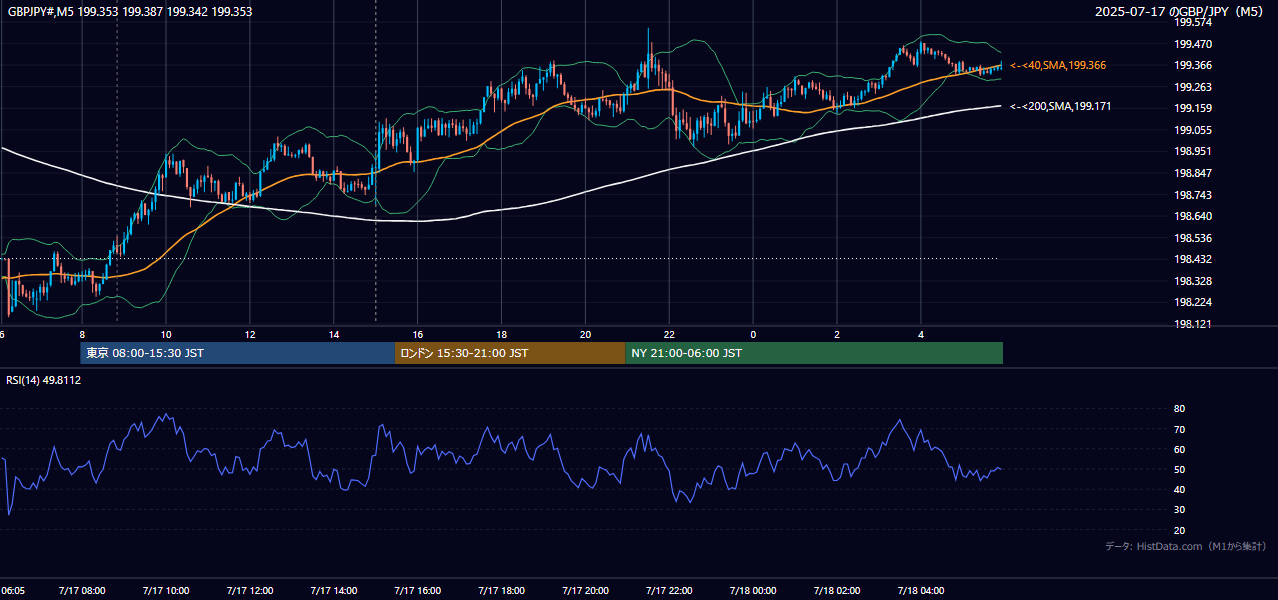This screenshot has width=1278, height=600.
Task: Click the 7/17 16:00 date axis label
Action: point(418,591)
